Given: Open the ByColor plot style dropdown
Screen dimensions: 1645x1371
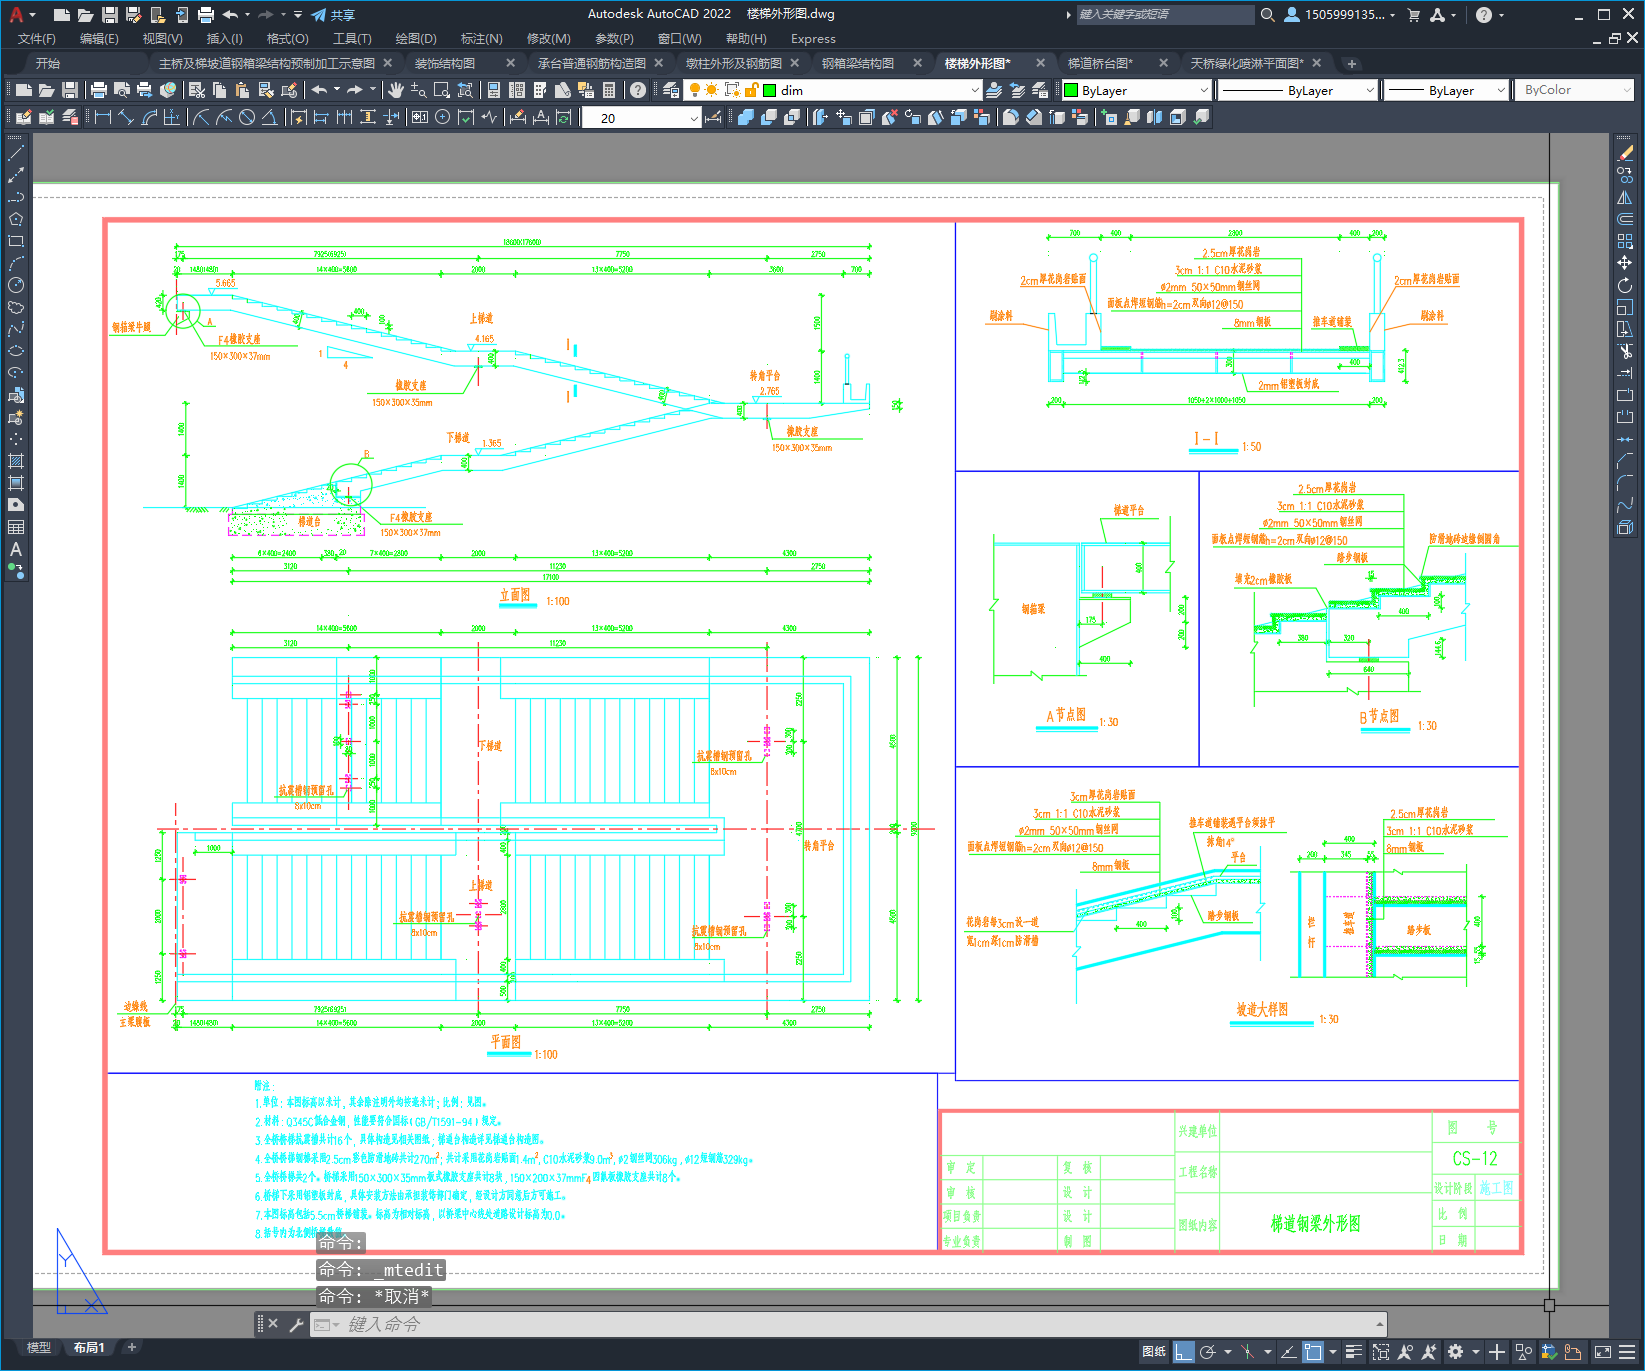Looking at the screenshot, I should coord(1627,90).
